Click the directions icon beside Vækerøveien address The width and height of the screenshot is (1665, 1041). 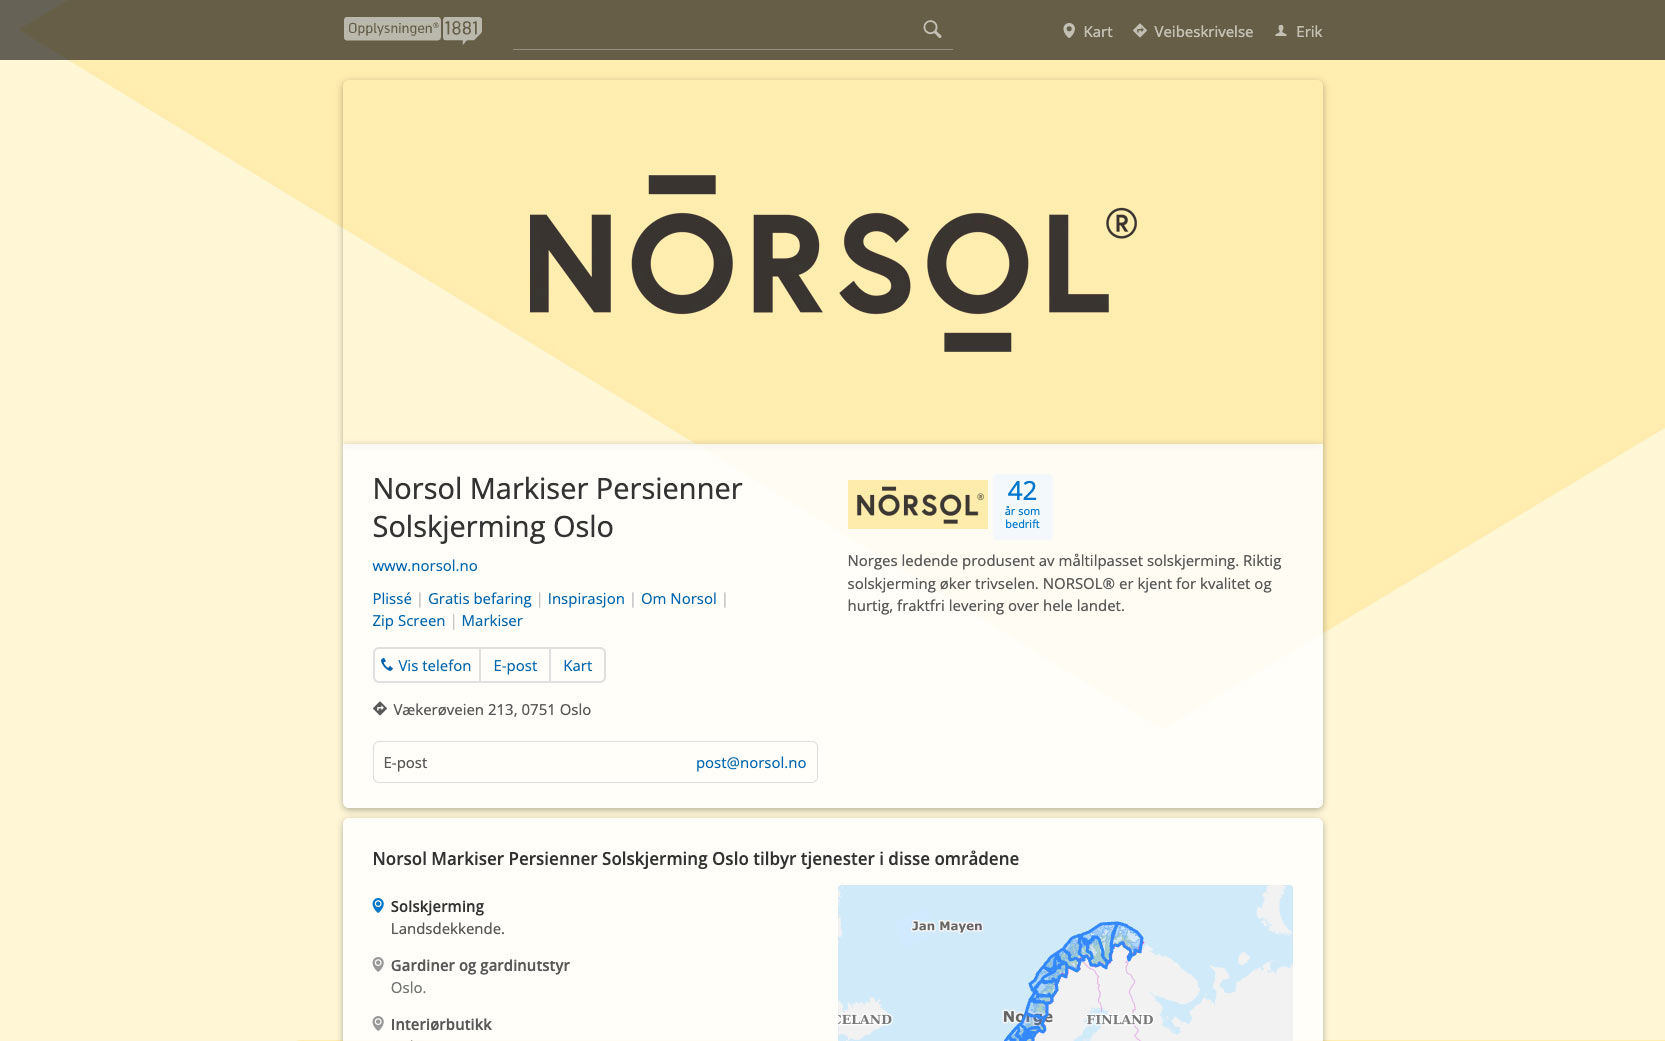(x=380, y=709)
